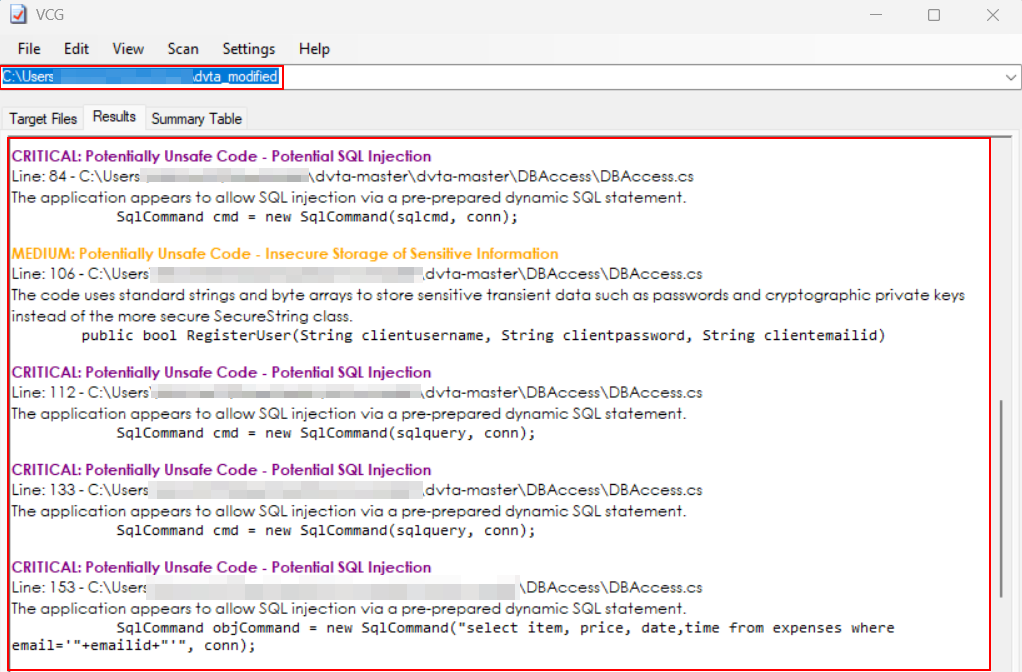Maximize the VCG window
This screenshot has height=672, width=1022.
click(x=934, y=15)
